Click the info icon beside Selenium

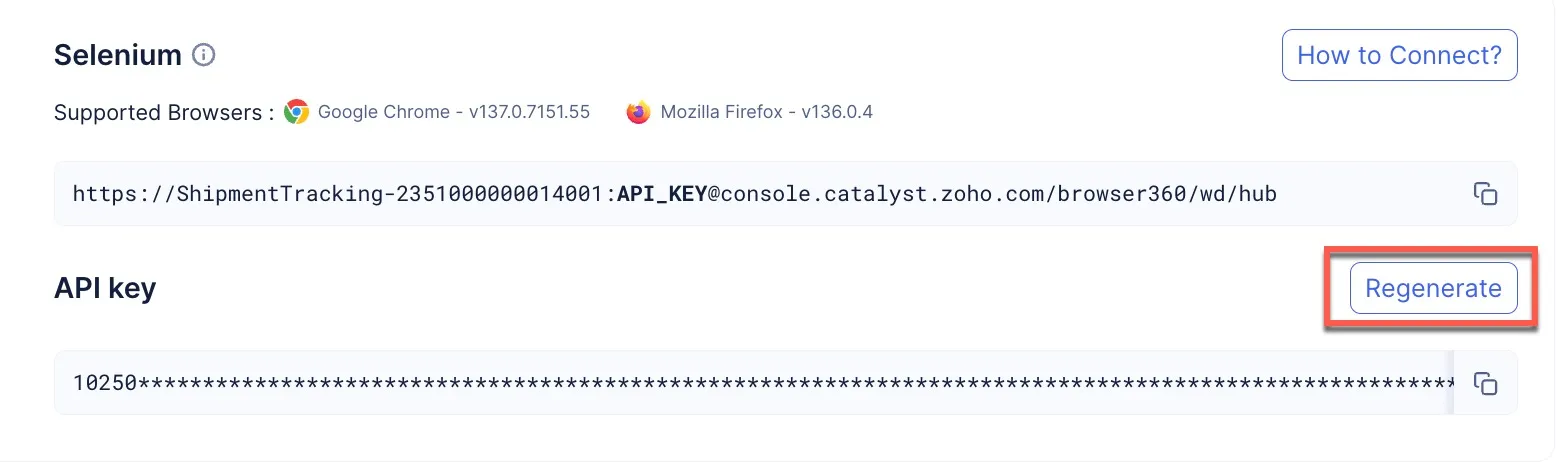[204, 55]
